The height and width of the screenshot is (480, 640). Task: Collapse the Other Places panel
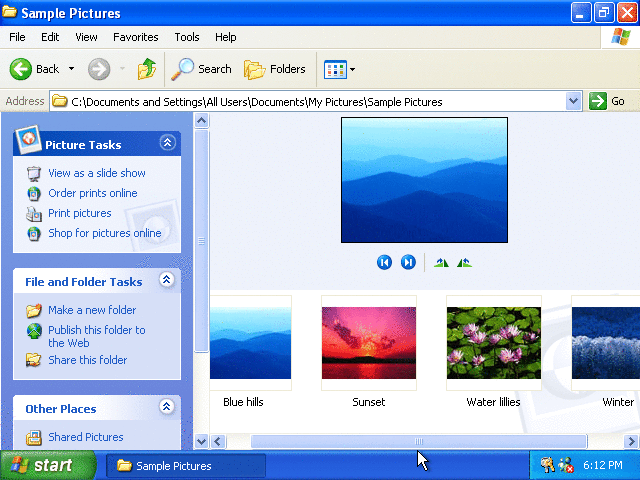coord(167,407)
